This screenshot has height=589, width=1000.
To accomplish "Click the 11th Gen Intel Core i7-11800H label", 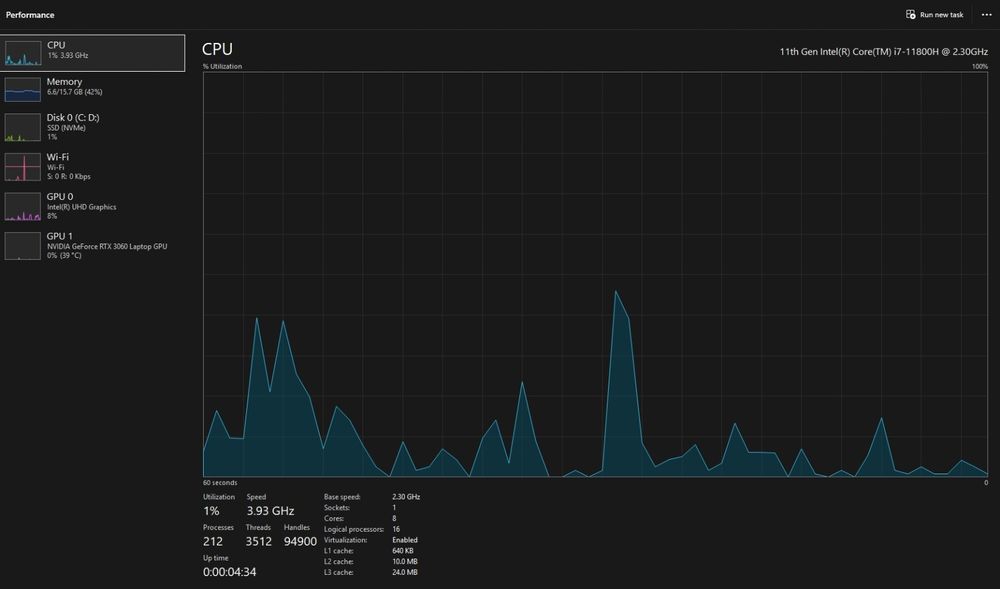I will (883, 52).
